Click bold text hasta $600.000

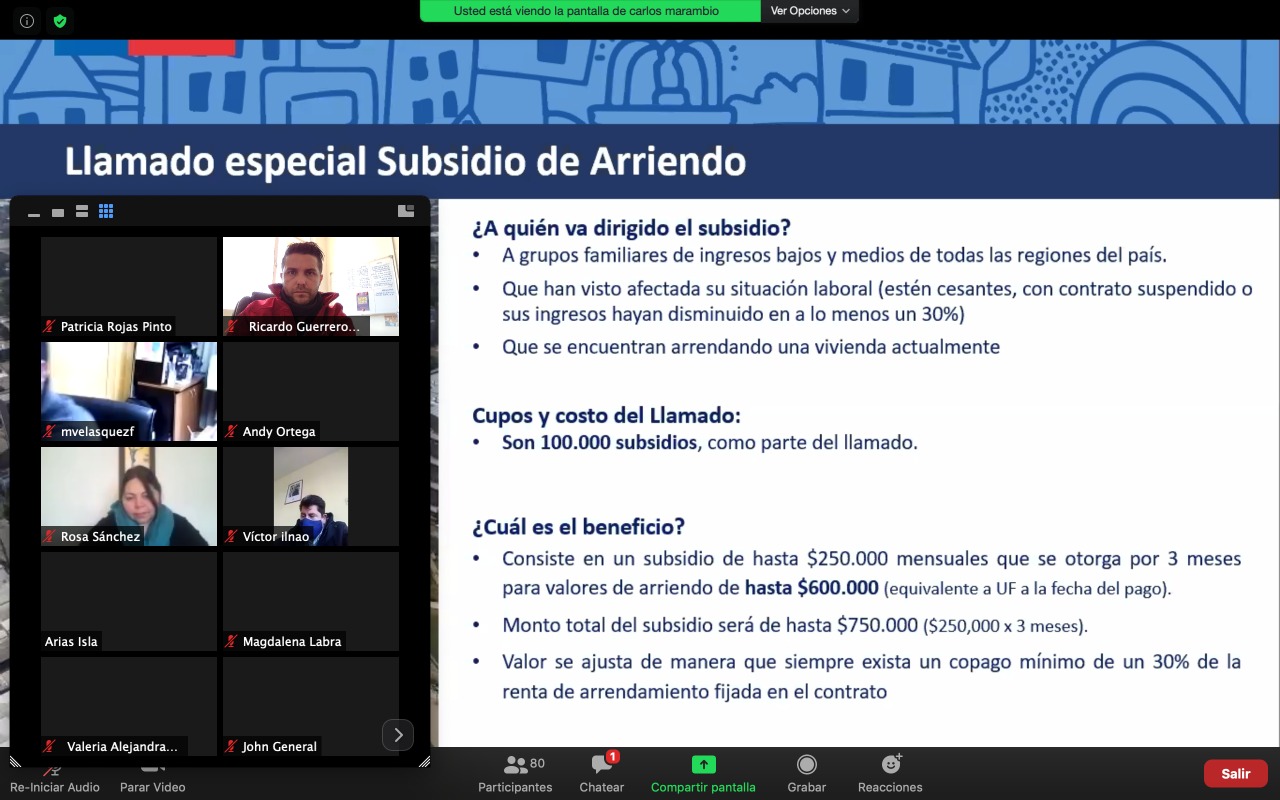pos(812,588)
